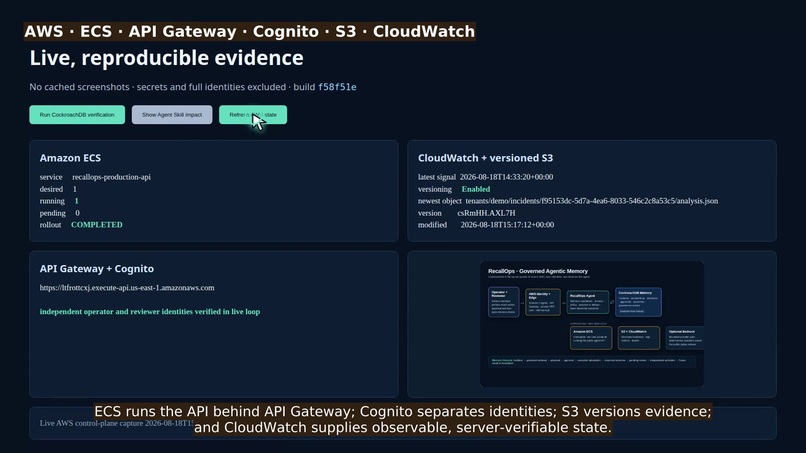Screen dimensions: 806x453
Task: Click Amazon ECS 'pending' label
Action: tap(52, 213)
